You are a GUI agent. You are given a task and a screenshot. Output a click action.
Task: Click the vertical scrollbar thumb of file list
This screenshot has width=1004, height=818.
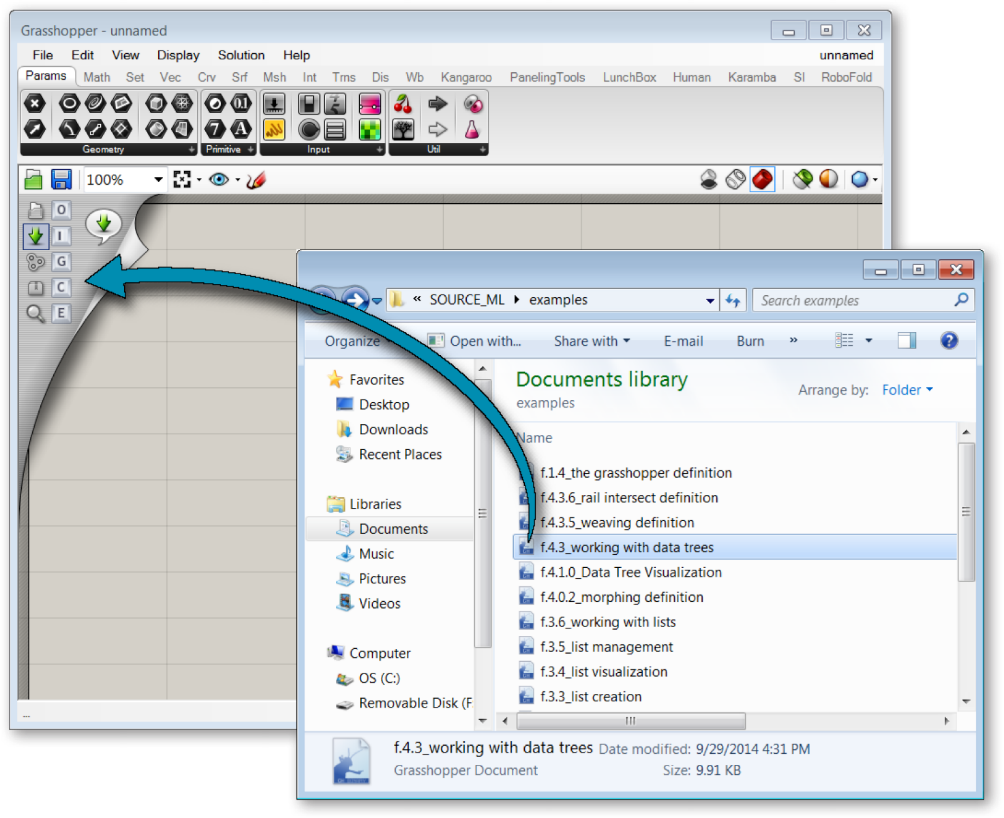coord(966,511)
